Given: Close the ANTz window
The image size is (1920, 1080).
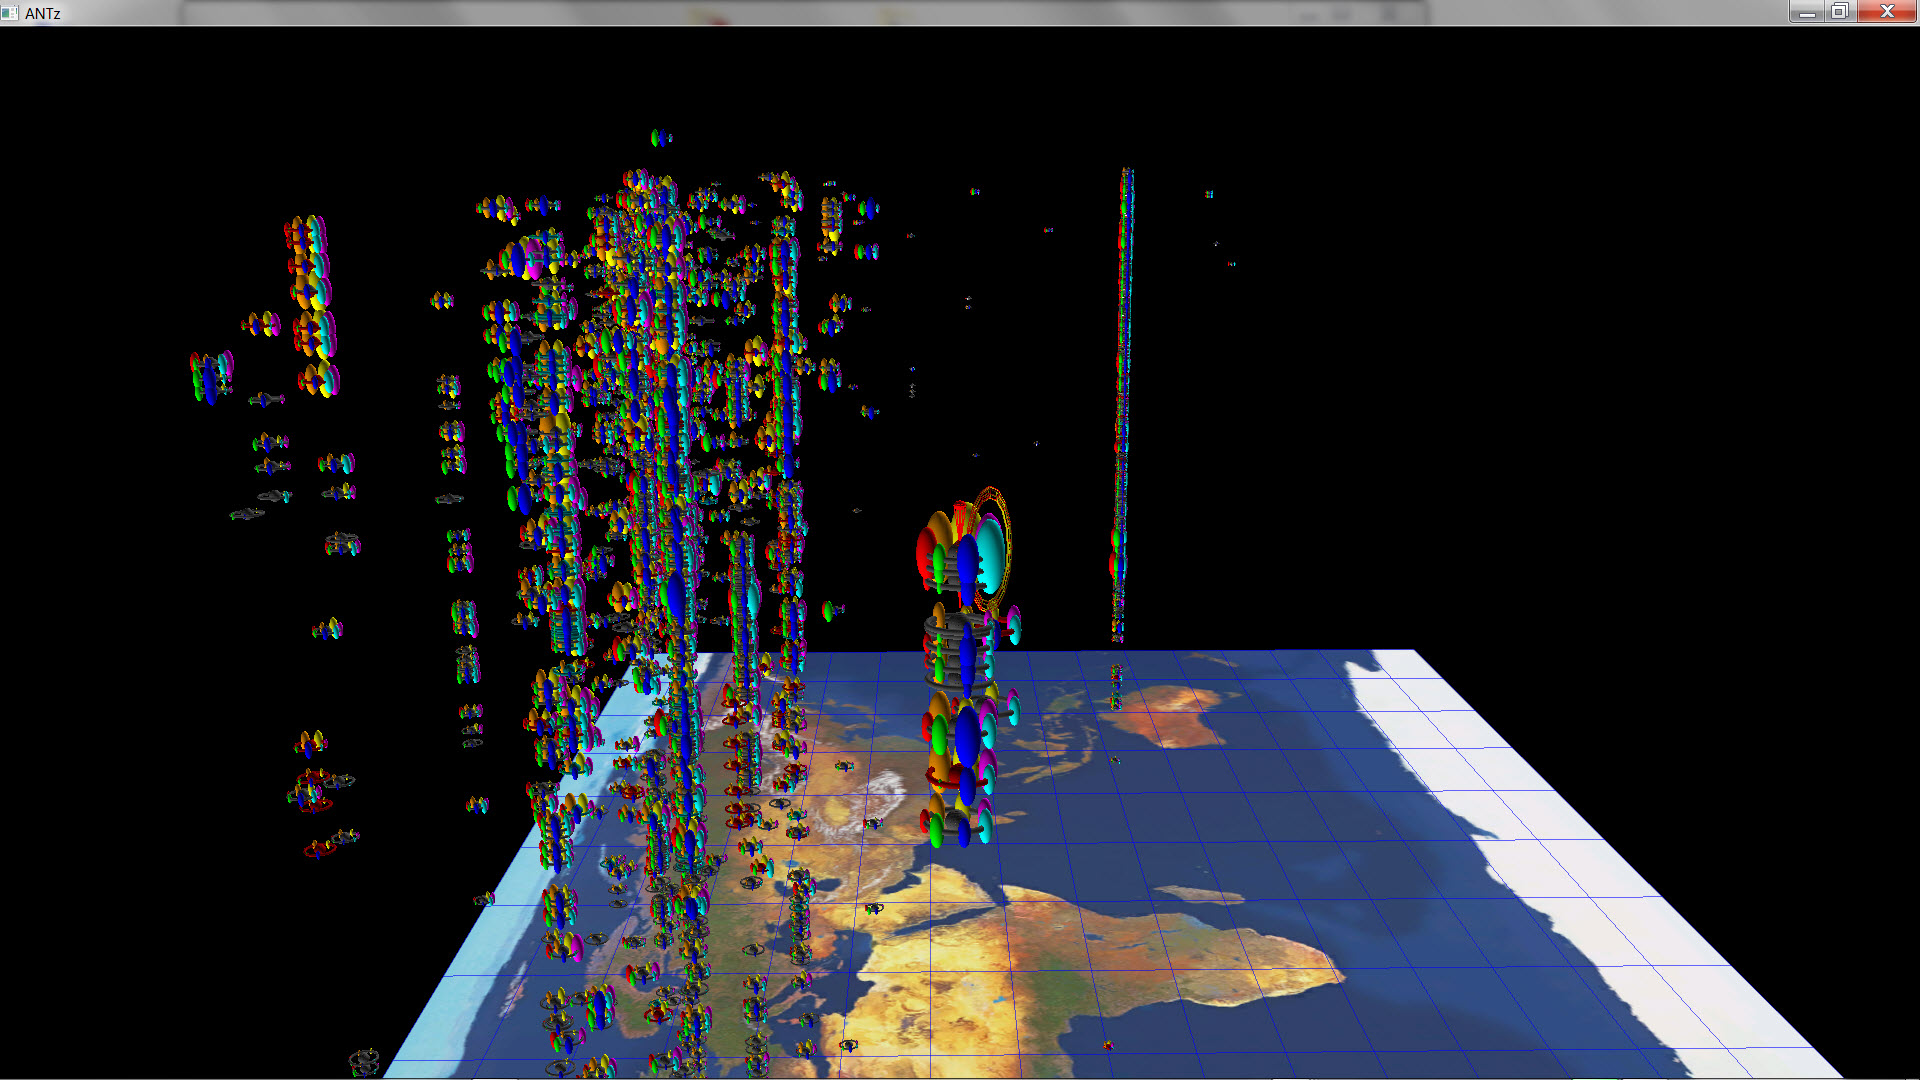Looking at the screenshot, I should [1887, 12].
